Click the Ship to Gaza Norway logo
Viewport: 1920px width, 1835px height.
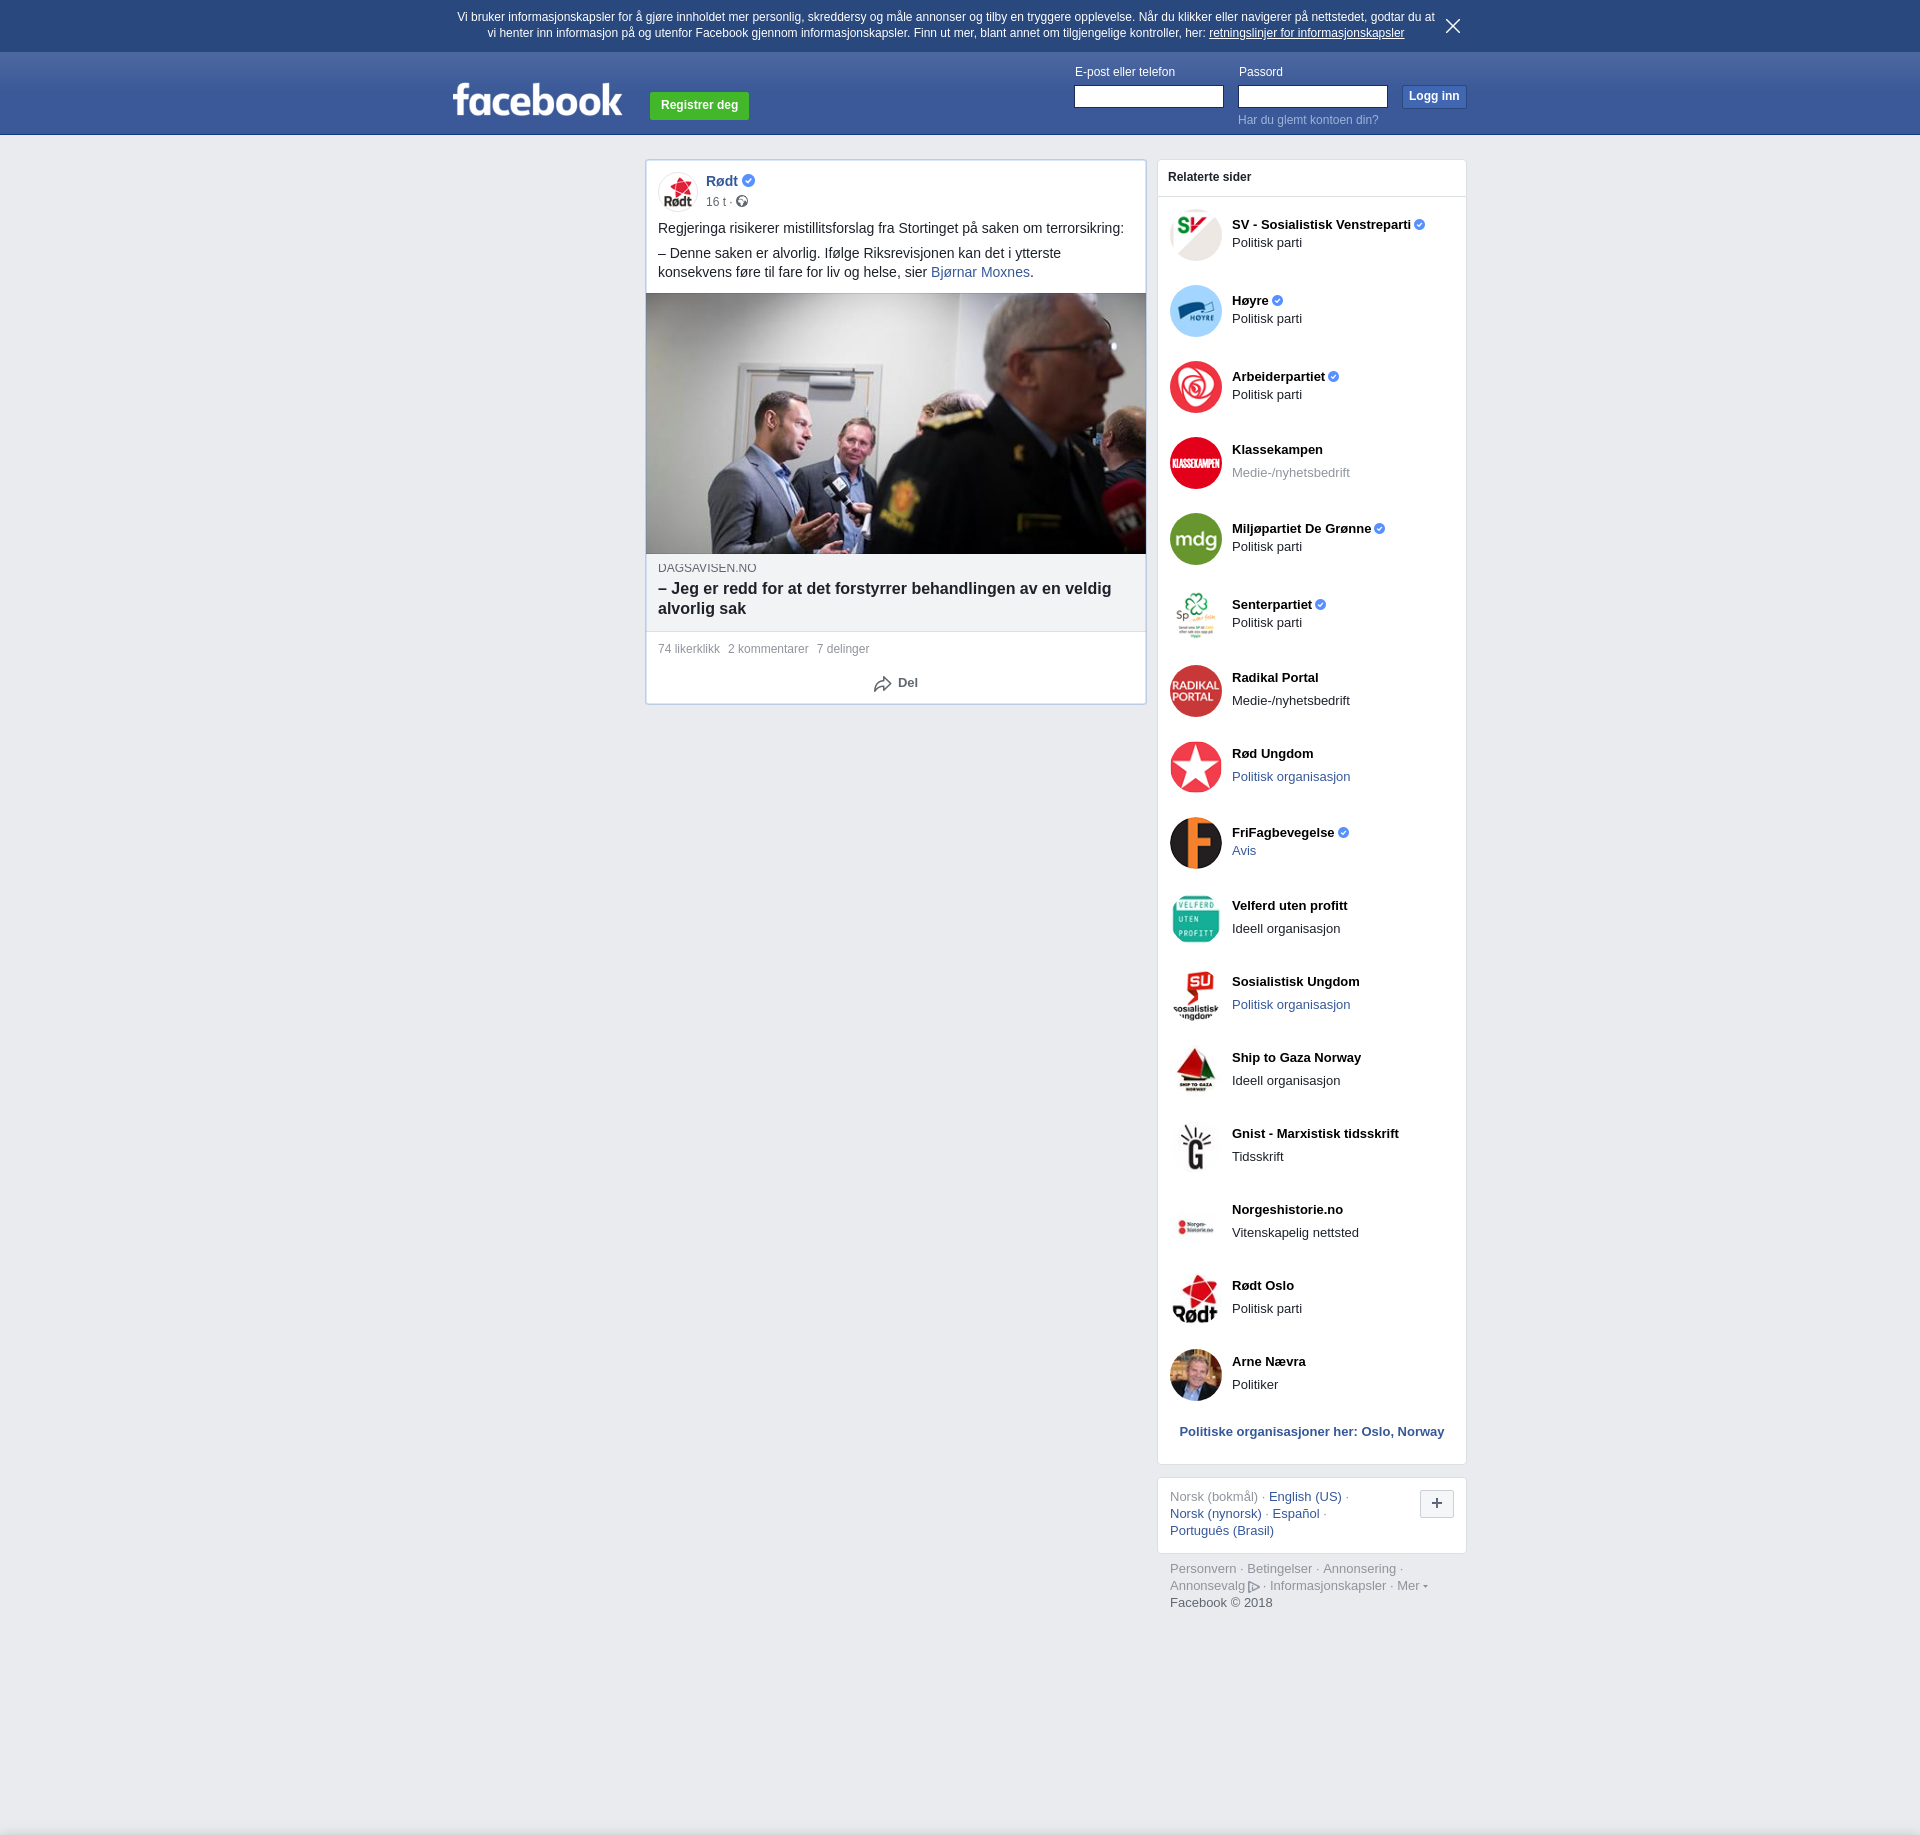(1196, 1071)
